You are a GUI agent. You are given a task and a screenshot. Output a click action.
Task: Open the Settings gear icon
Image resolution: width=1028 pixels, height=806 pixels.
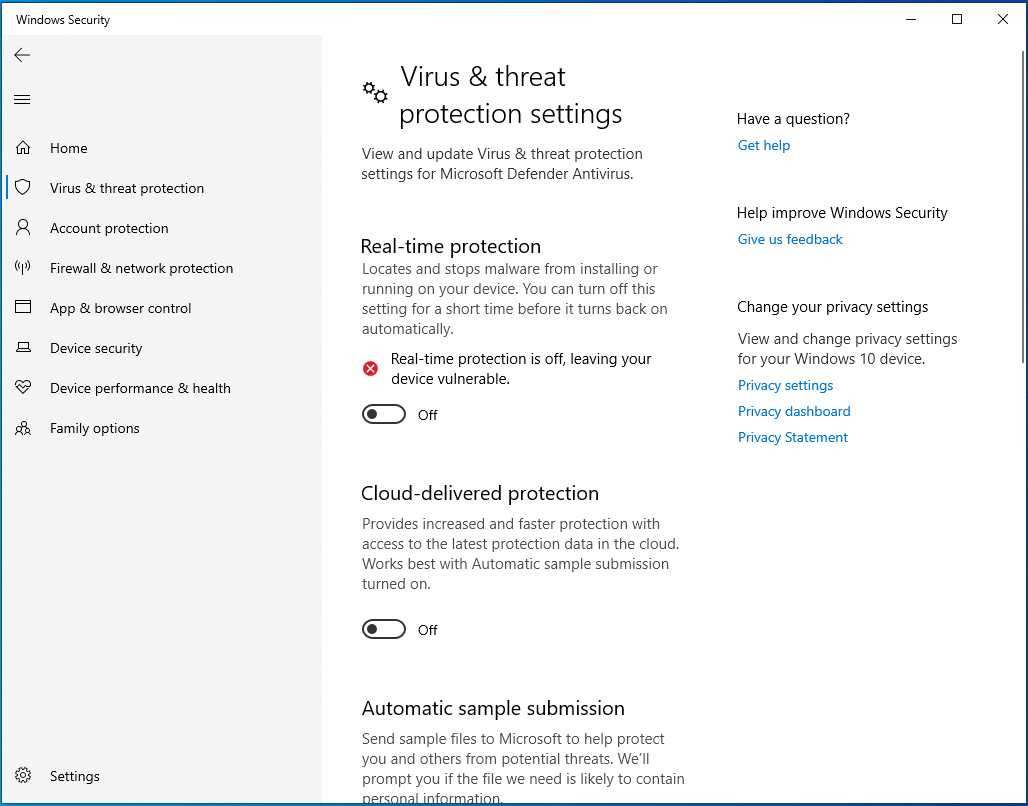23,776
